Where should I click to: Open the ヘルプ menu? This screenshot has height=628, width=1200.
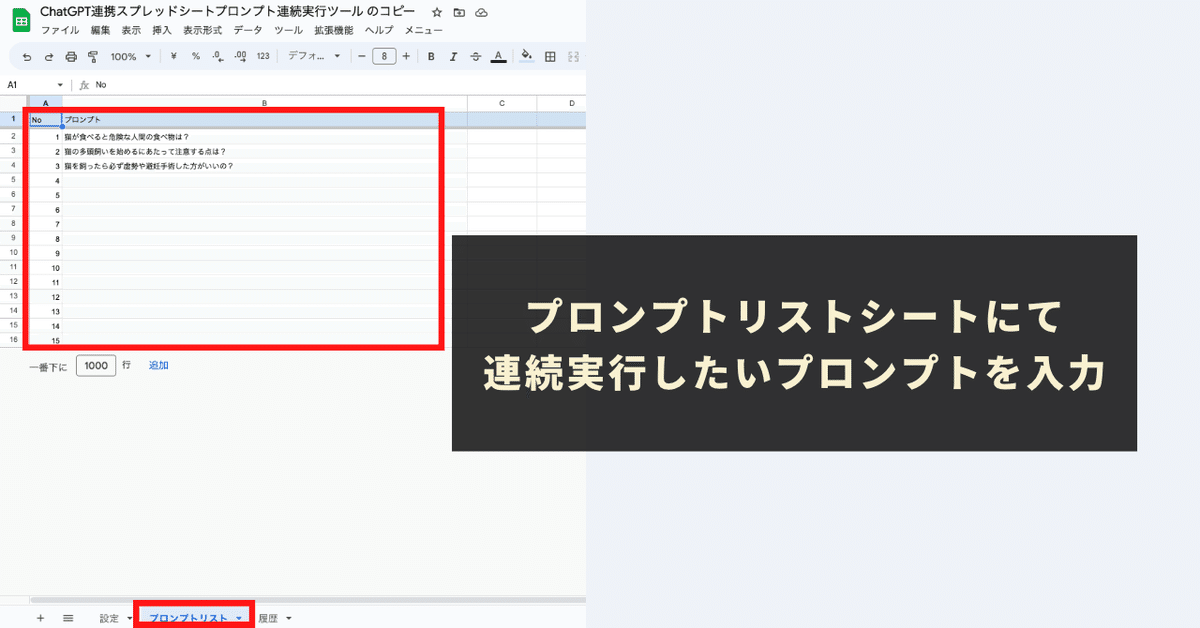pos(379,31)
